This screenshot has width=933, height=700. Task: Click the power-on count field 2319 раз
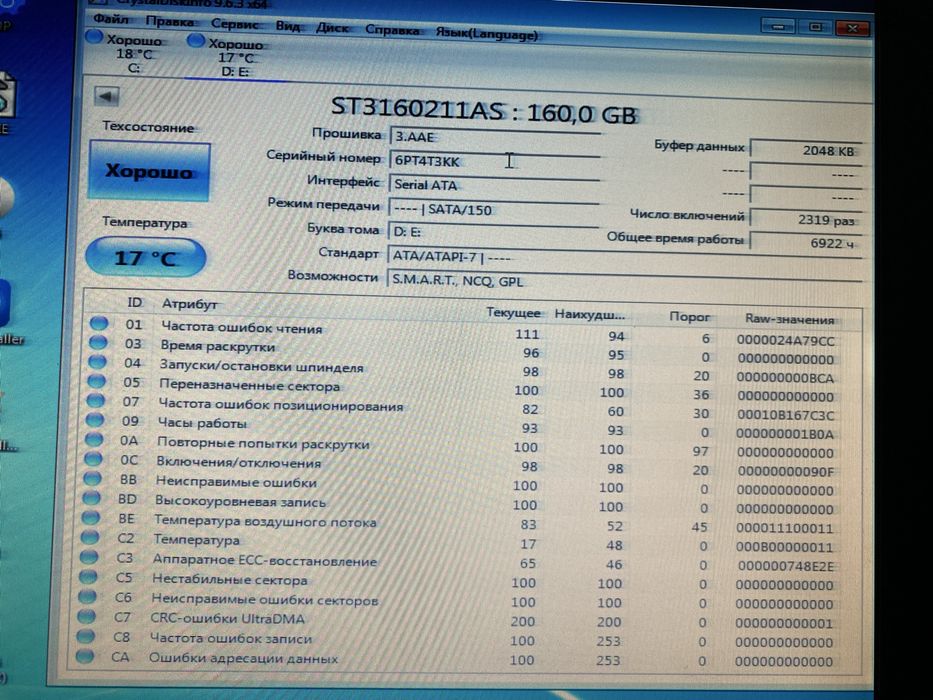[806, 220]
